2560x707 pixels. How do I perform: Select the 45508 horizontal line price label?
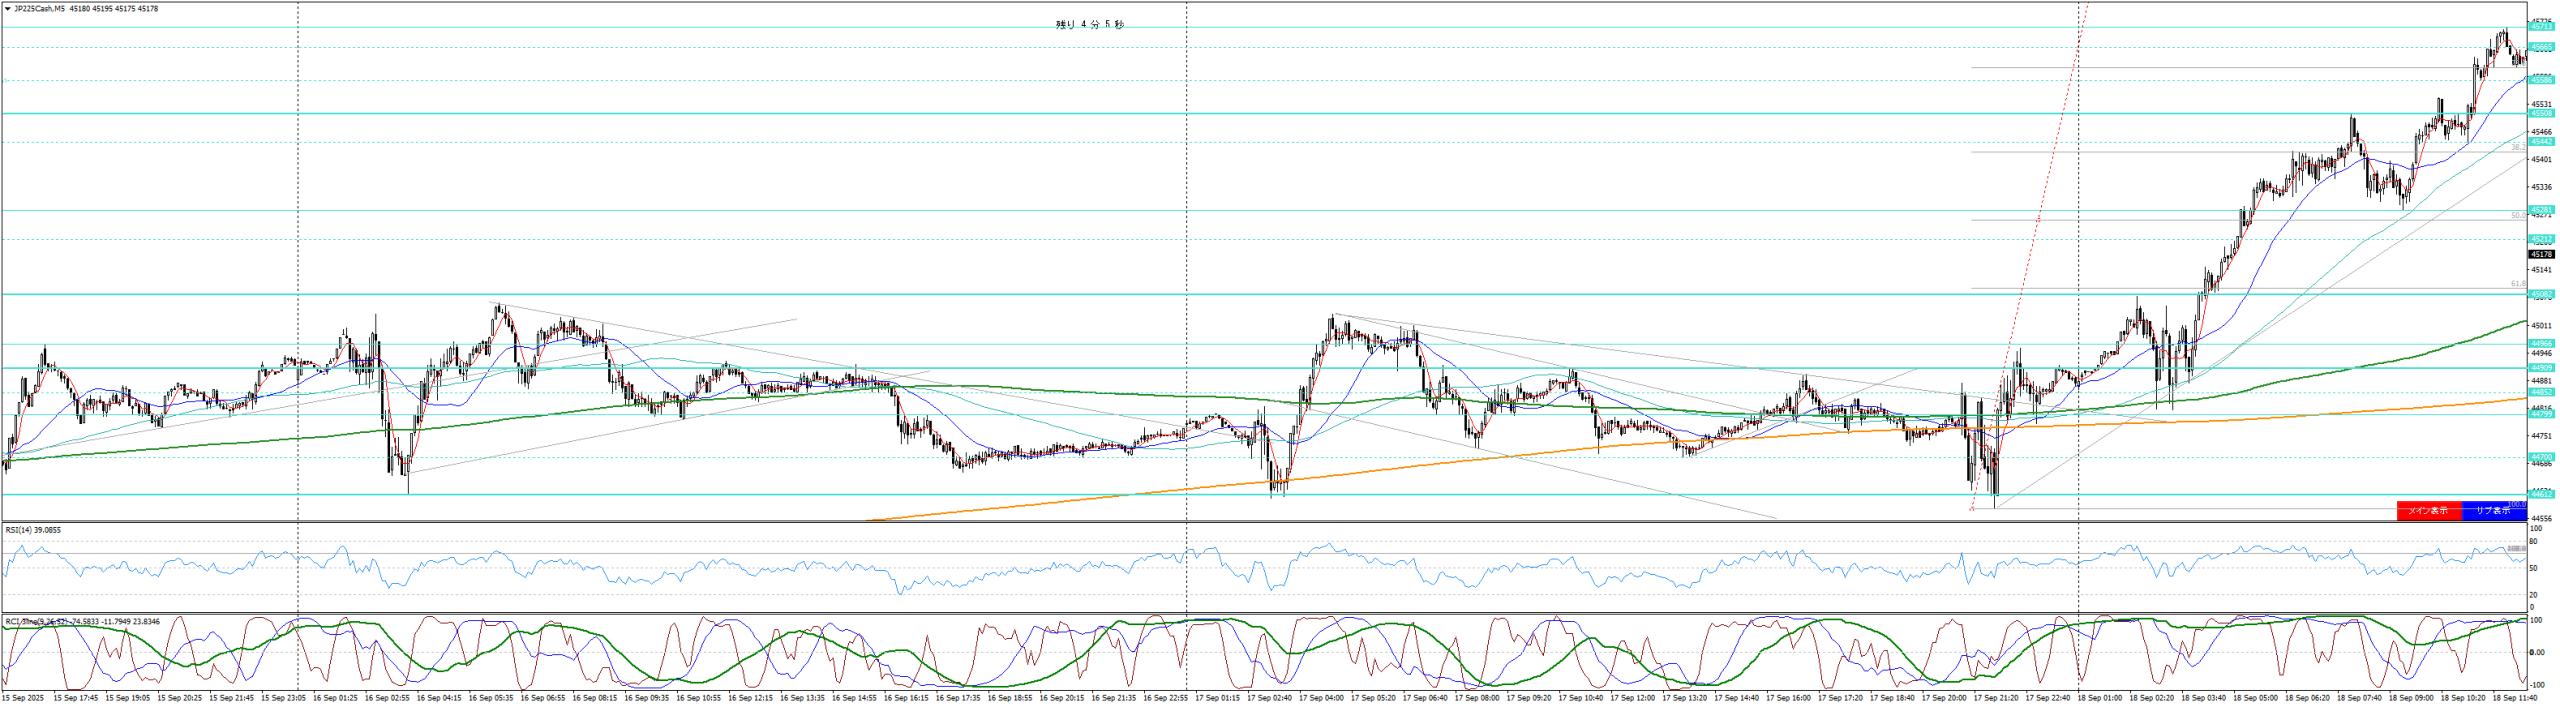tap(2541, 114)
